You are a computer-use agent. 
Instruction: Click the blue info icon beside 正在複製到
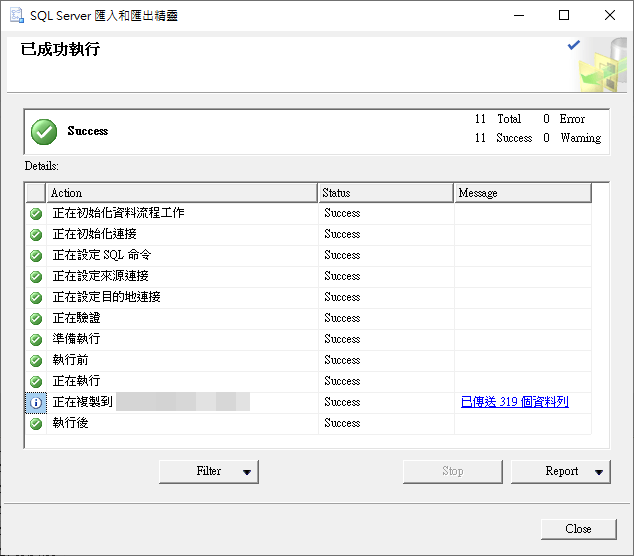pyautogui.click(x=36, y=402)
